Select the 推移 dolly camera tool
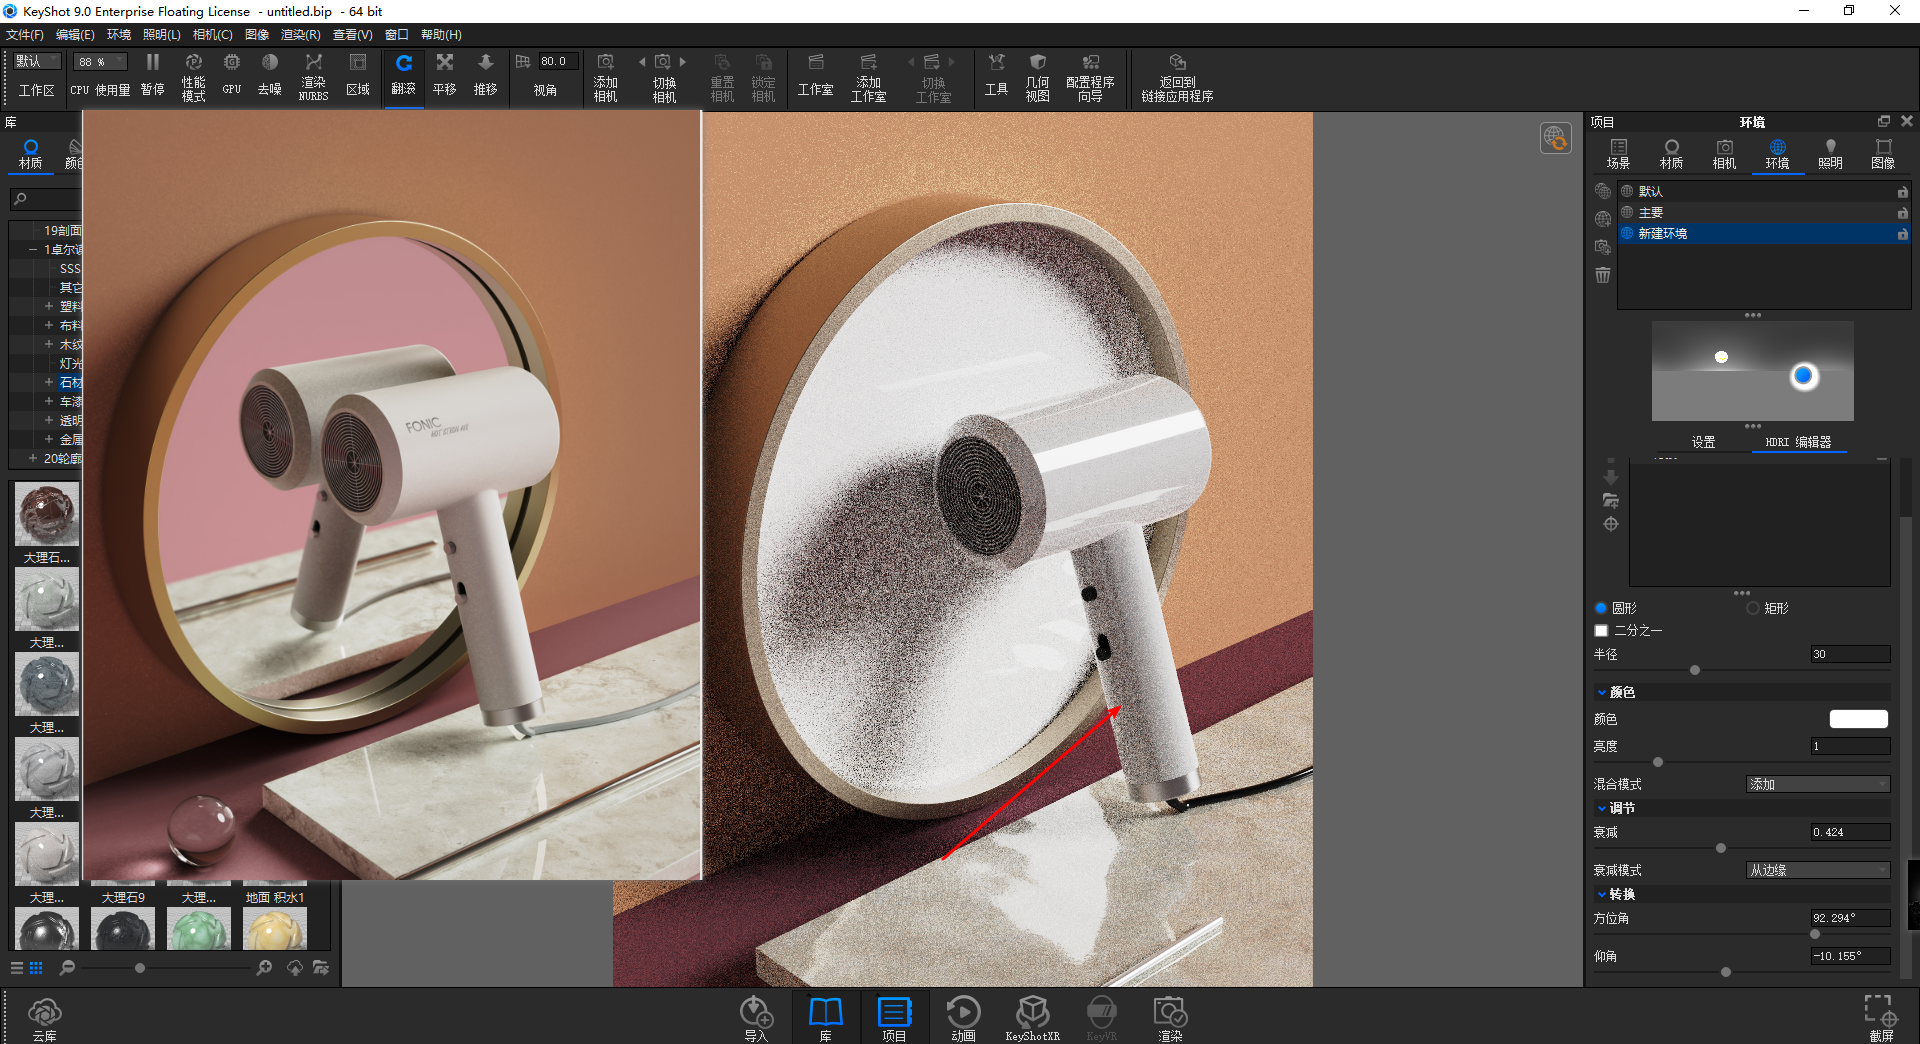Viewport: 1920px width, 1044px height. click(x=486, y=76)
